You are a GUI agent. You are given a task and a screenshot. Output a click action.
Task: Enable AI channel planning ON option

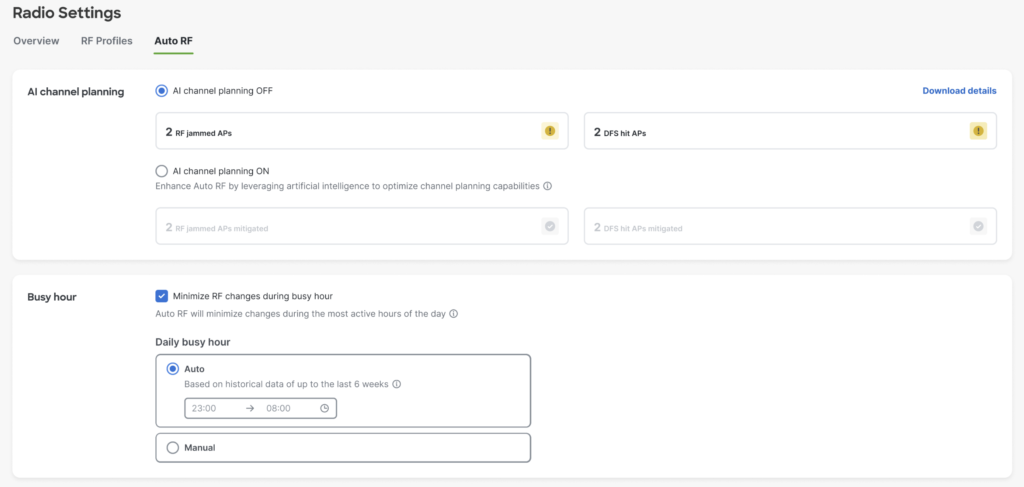point(161,171)
